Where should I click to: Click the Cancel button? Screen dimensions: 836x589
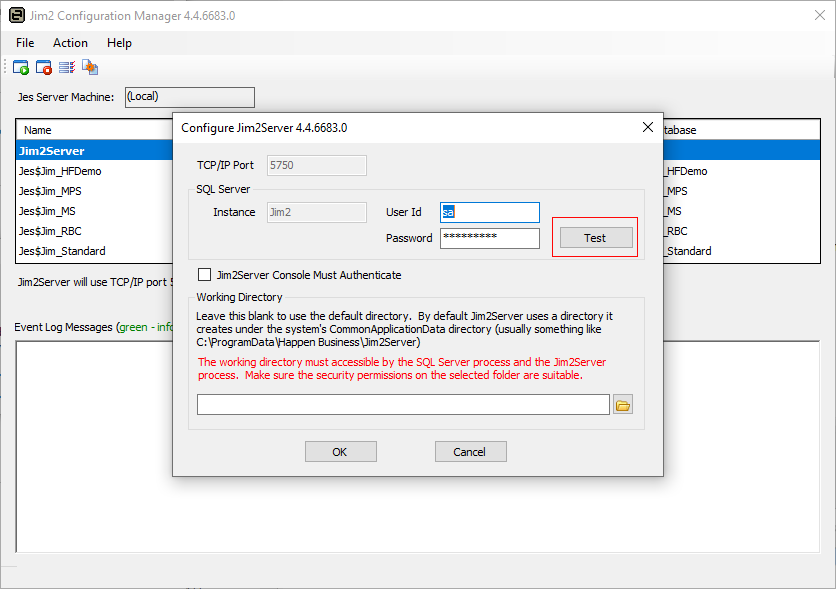471,451
